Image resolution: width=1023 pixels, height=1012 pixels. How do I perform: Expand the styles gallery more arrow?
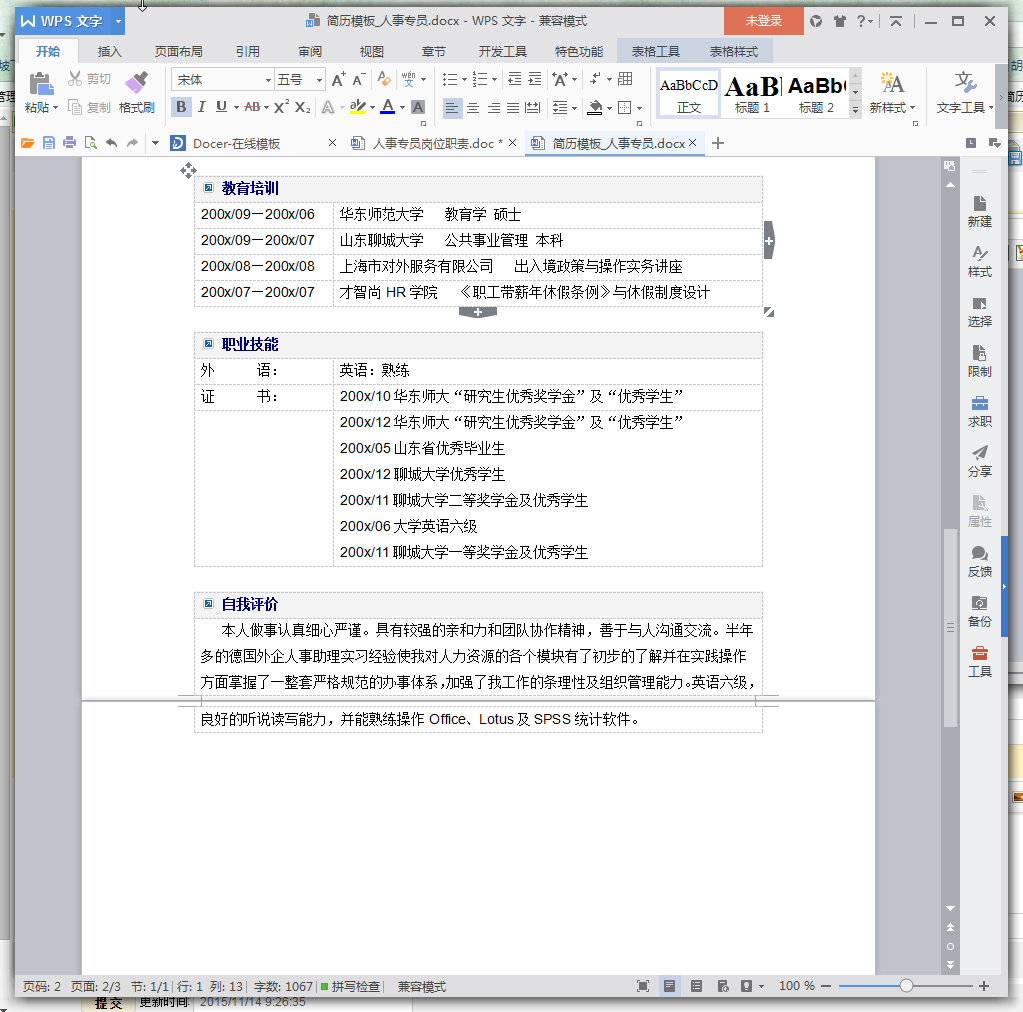click(855, 110)
